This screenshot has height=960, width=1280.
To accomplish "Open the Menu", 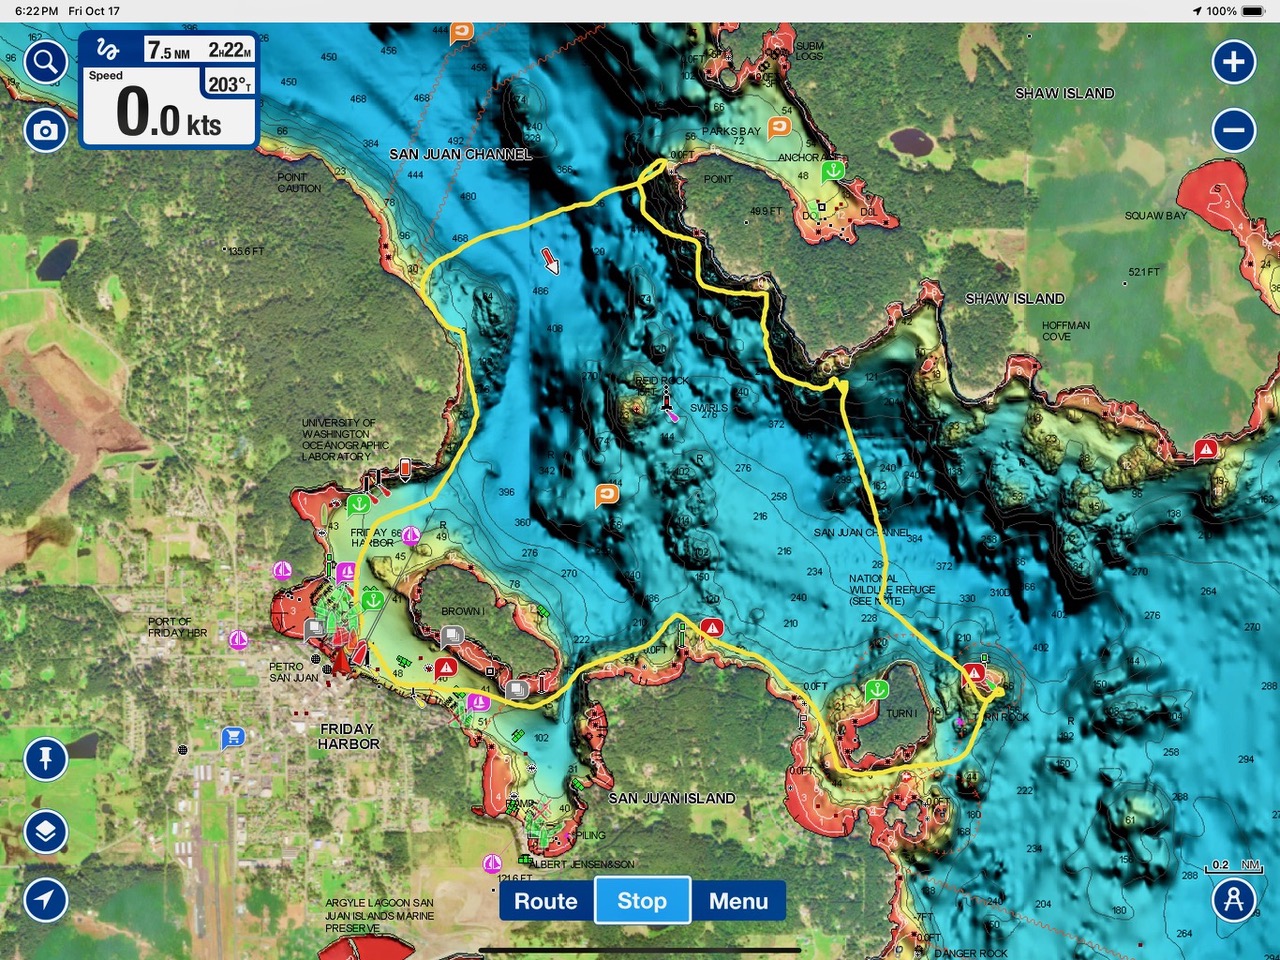I will tap(738, 901).
